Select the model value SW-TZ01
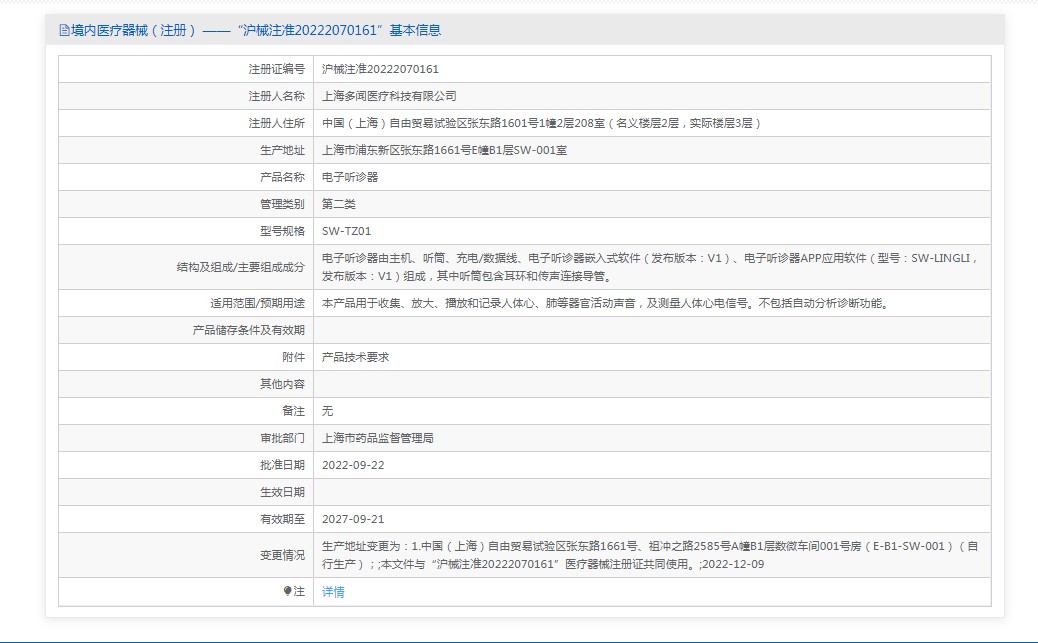Image resolution: width=1038 pixels, height=643 pixels. pyautogui.click(x=346, y=231)
